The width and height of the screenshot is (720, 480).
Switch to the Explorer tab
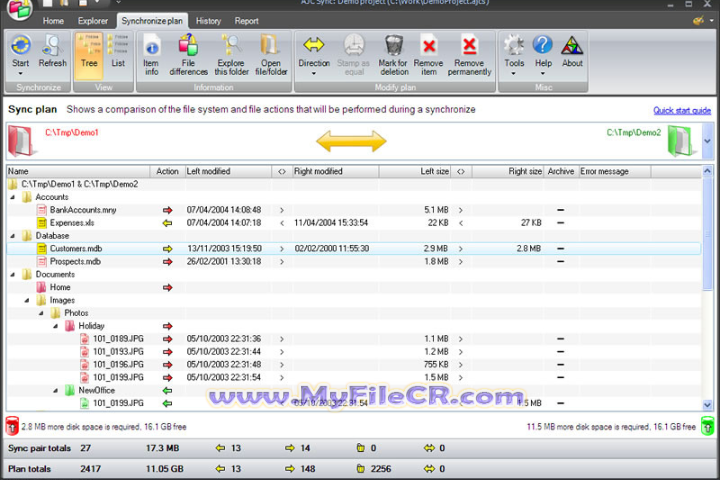tap(92, 20)
